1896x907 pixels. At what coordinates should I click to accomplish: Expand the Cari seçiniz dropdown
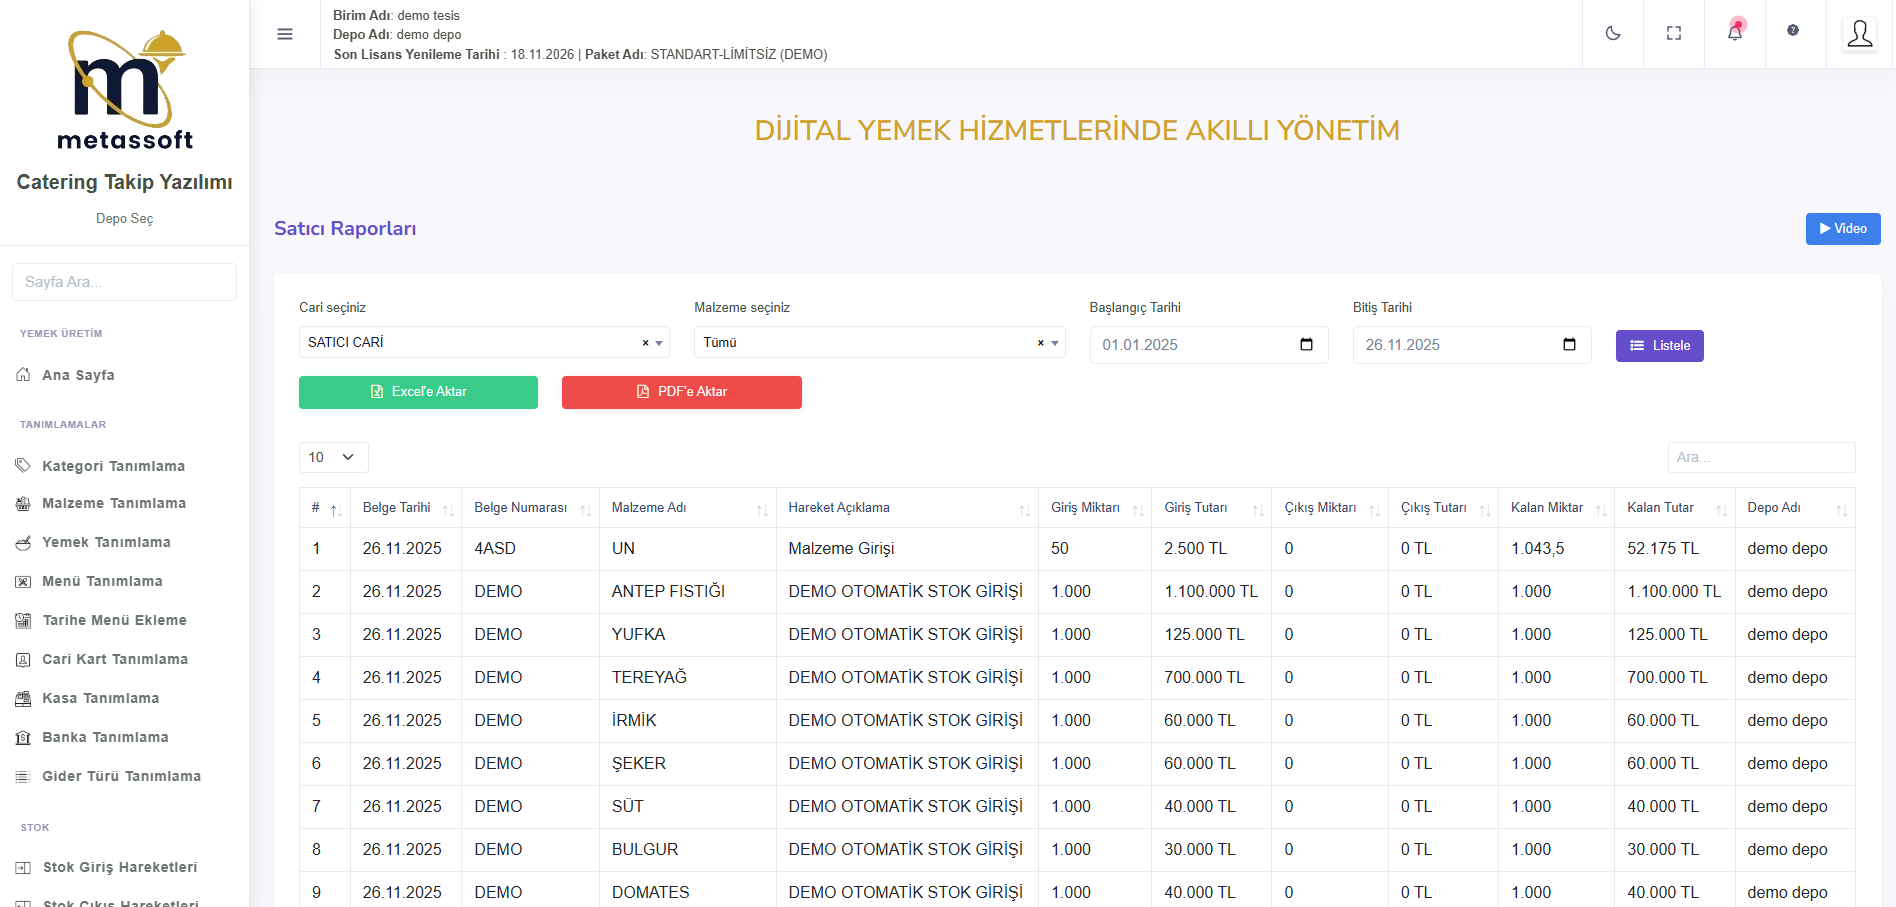click(x=659, y=343)
